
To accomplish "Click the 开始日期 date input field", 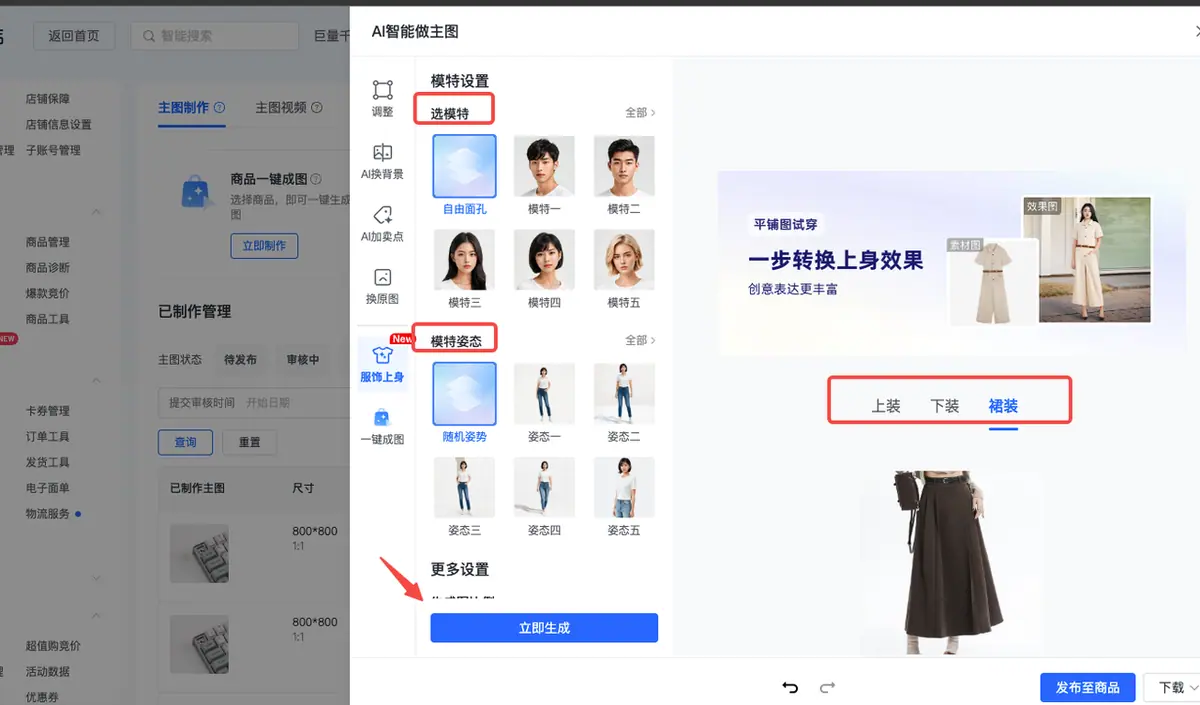I will point(268,403).
